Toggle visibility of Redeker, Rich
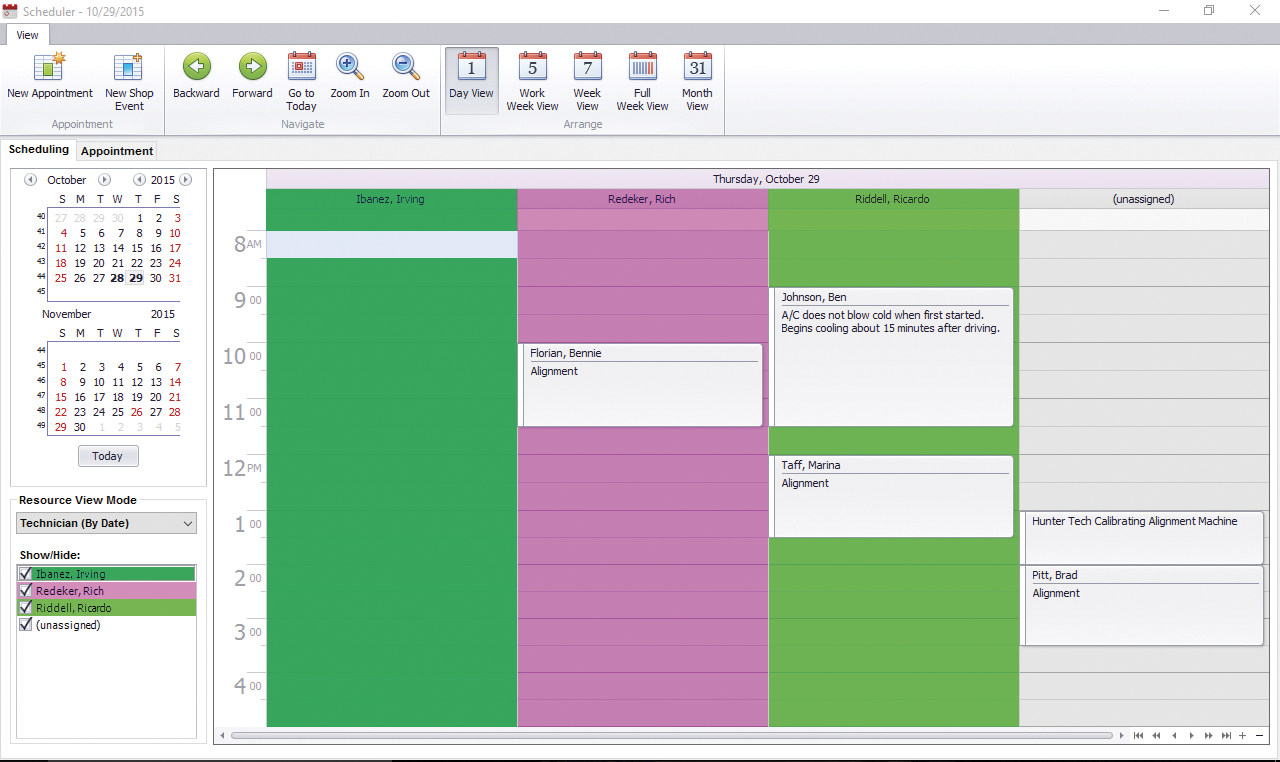The image size is (1280, 762). point(25,590)
